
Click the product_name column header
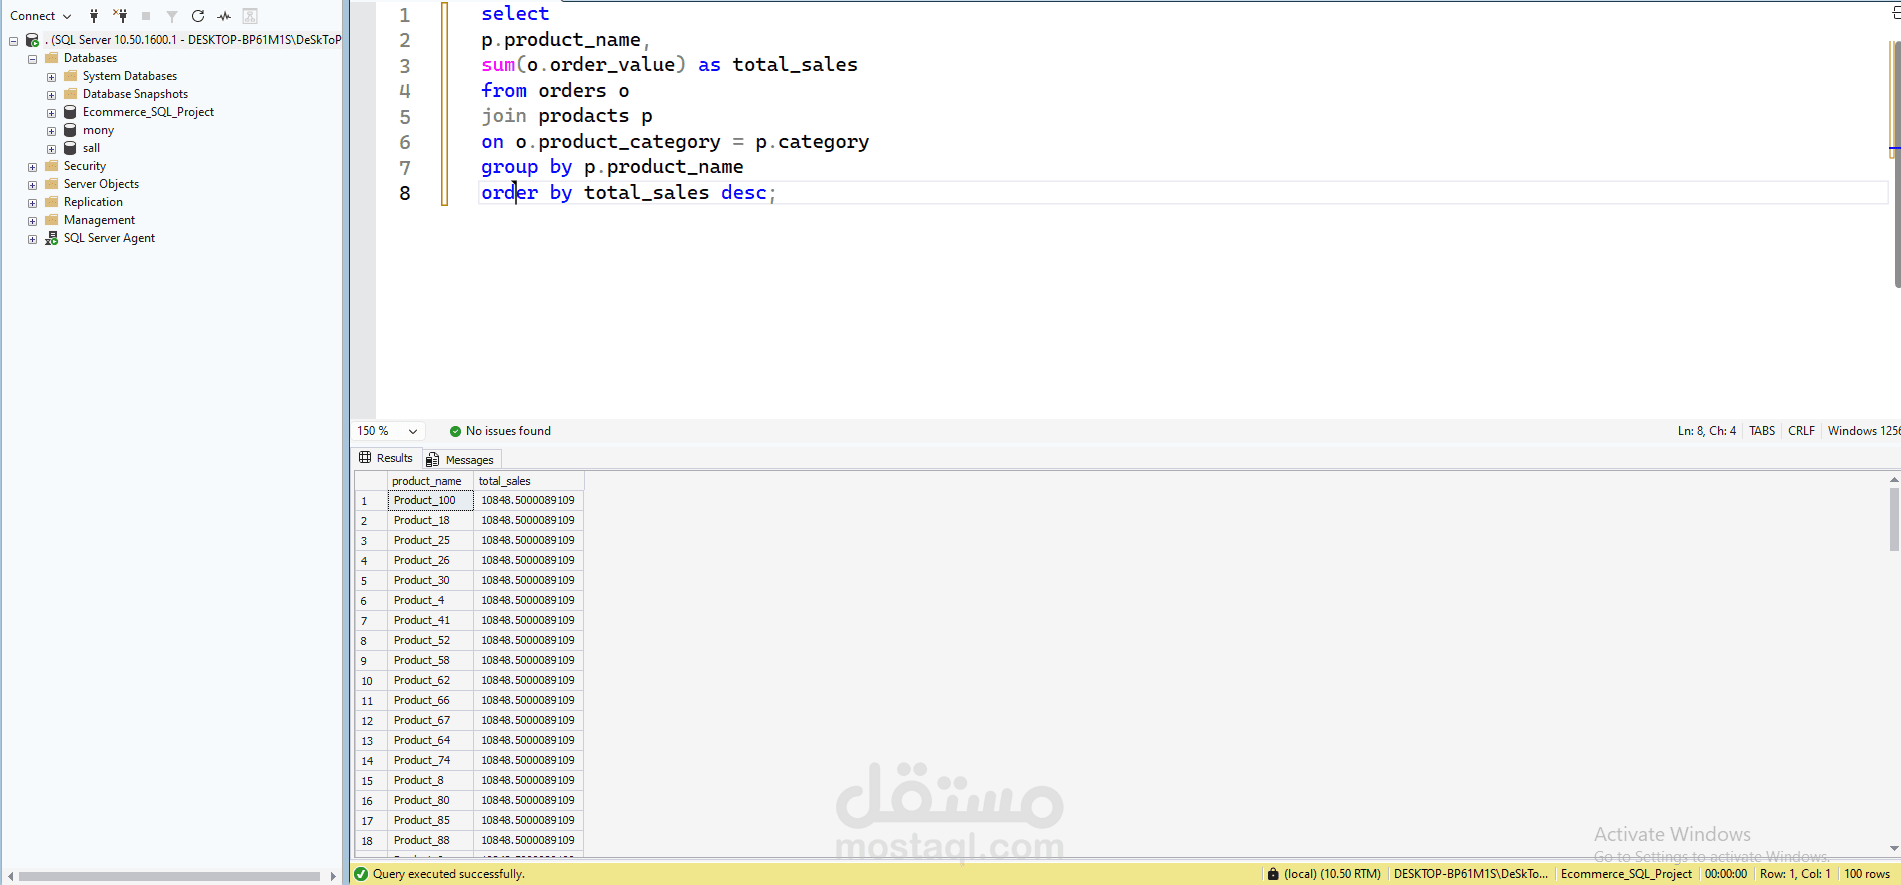coord(430,481)
